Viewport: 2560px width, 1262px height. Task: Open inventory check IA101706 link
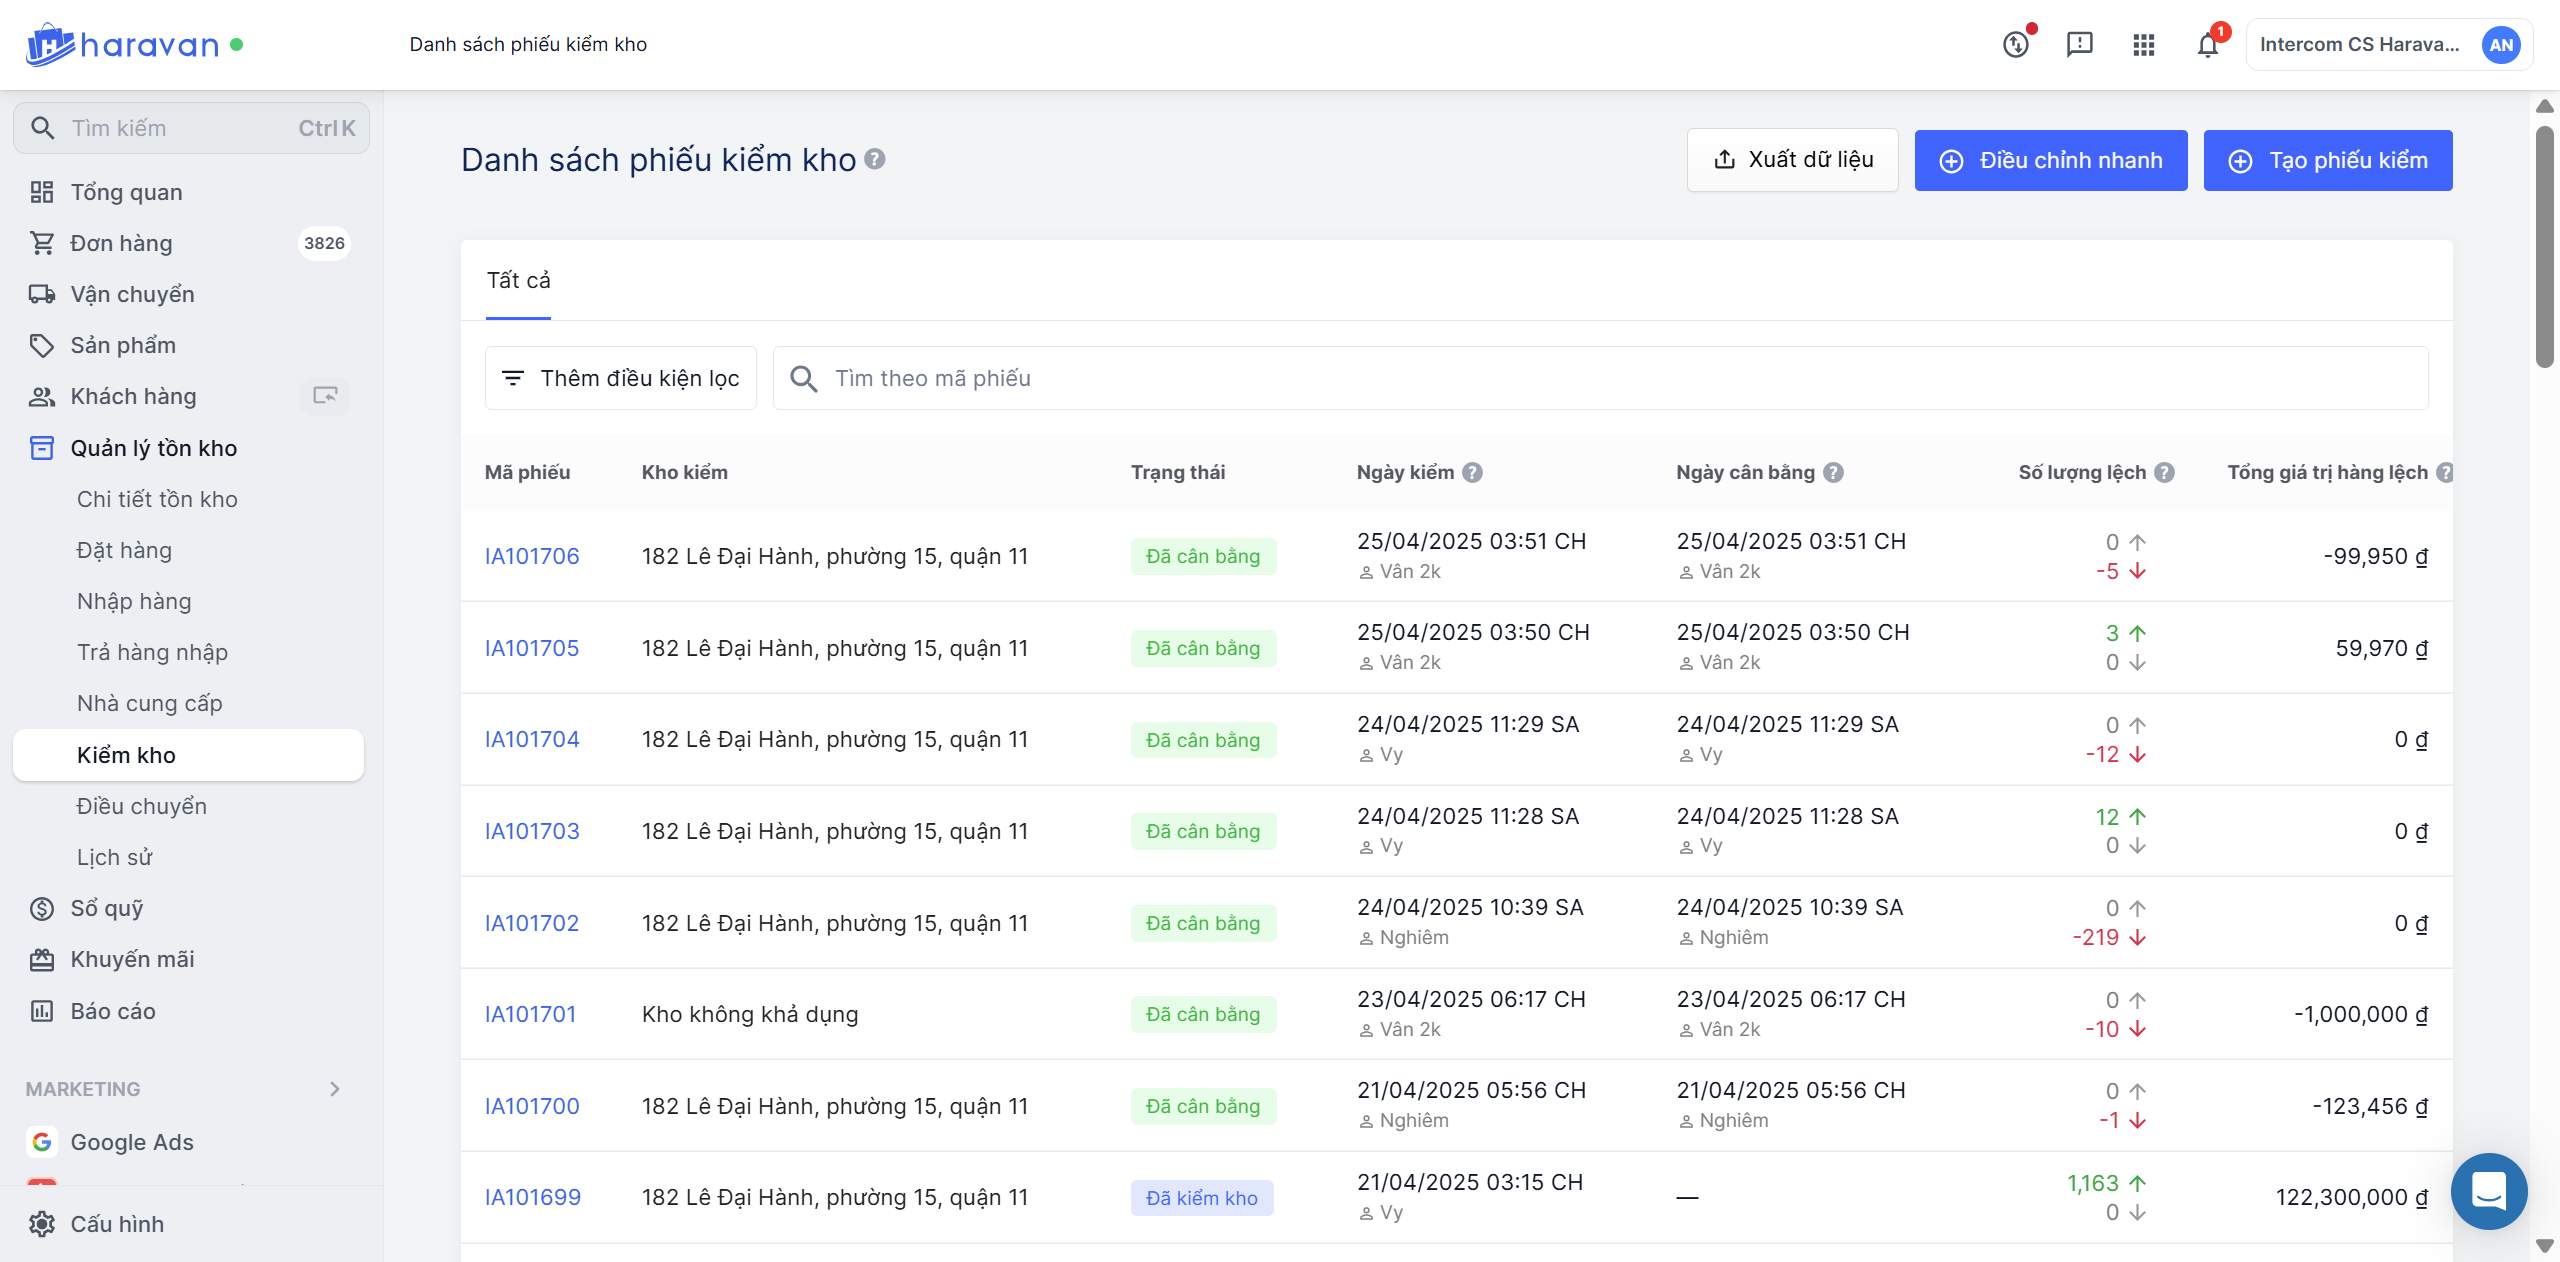(532, 556)
